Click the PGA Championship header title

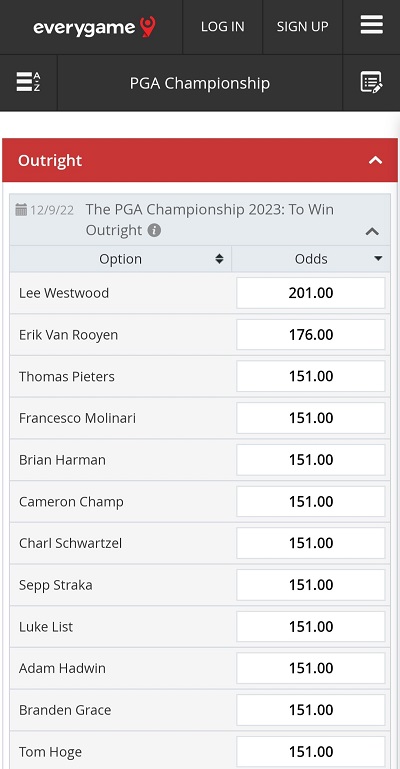[x=200, y=83]
